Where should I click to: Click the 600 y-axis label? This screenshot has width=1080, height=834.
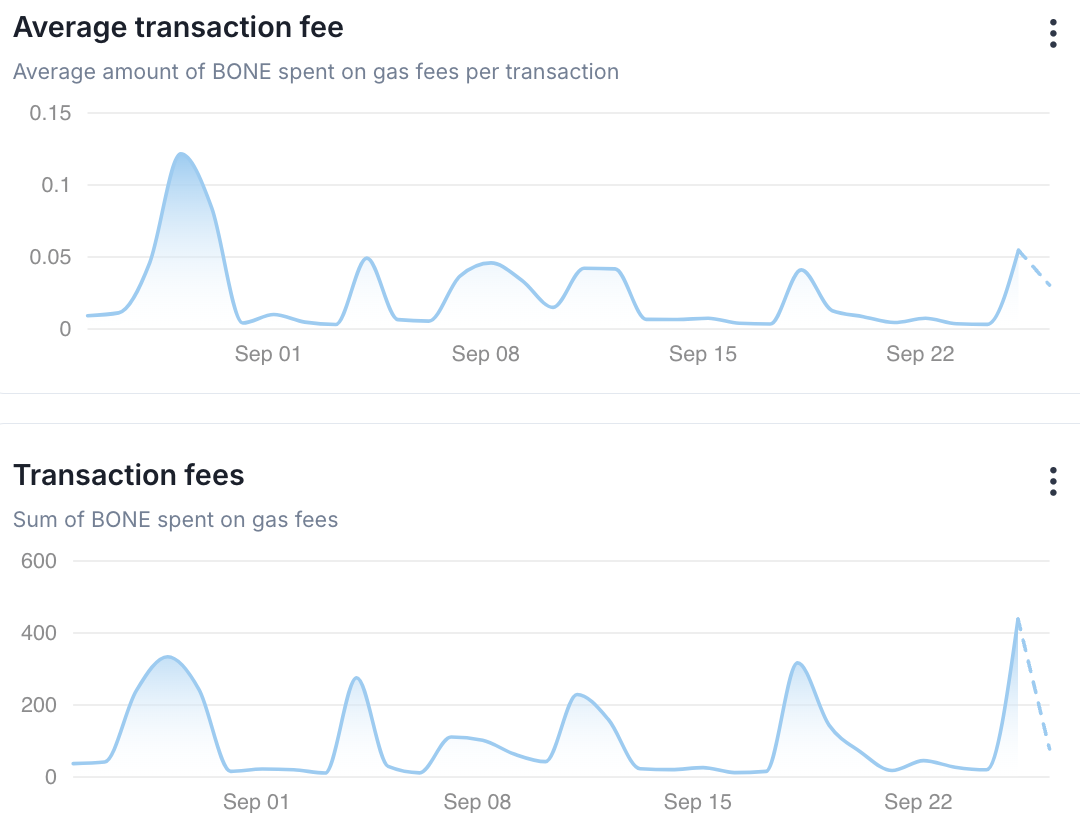pyautogui.click(x=39, y=561)
